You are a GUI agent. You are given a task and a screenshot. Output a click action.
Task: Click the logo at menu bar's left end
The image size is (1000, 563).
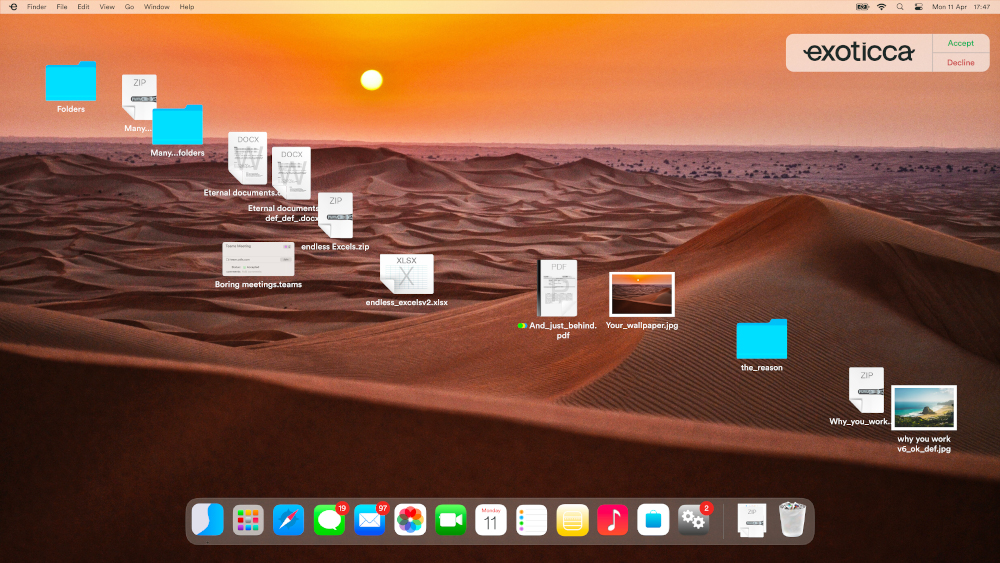(x=13, y=7)
